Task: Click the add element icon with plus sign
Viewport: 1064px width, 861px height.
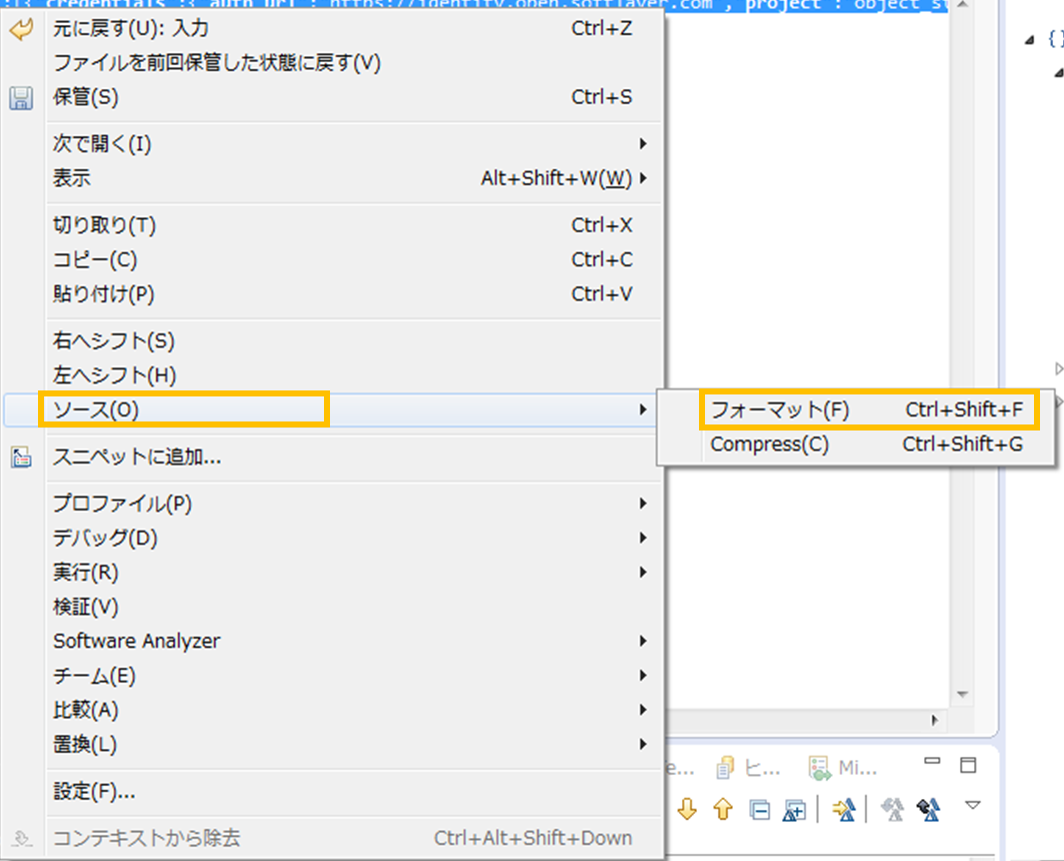Action: coord(793,810)
